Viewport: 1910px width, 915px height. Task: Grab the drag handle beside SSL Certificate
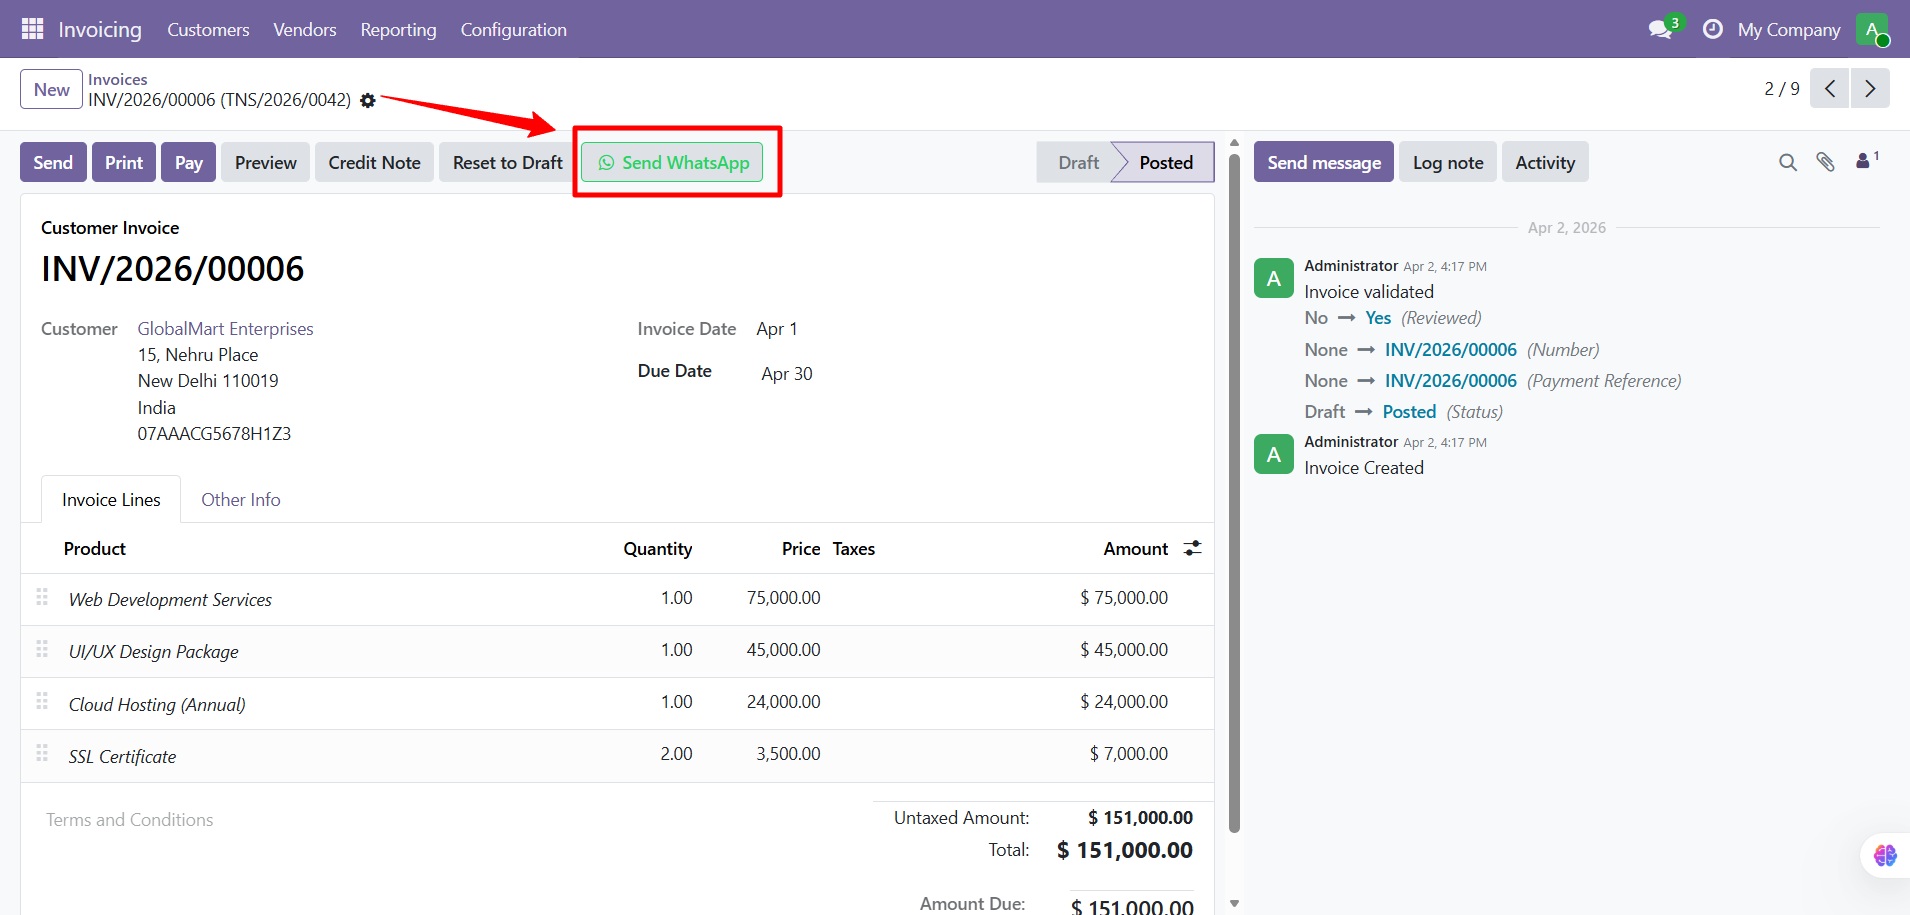(x=42, y=753)
